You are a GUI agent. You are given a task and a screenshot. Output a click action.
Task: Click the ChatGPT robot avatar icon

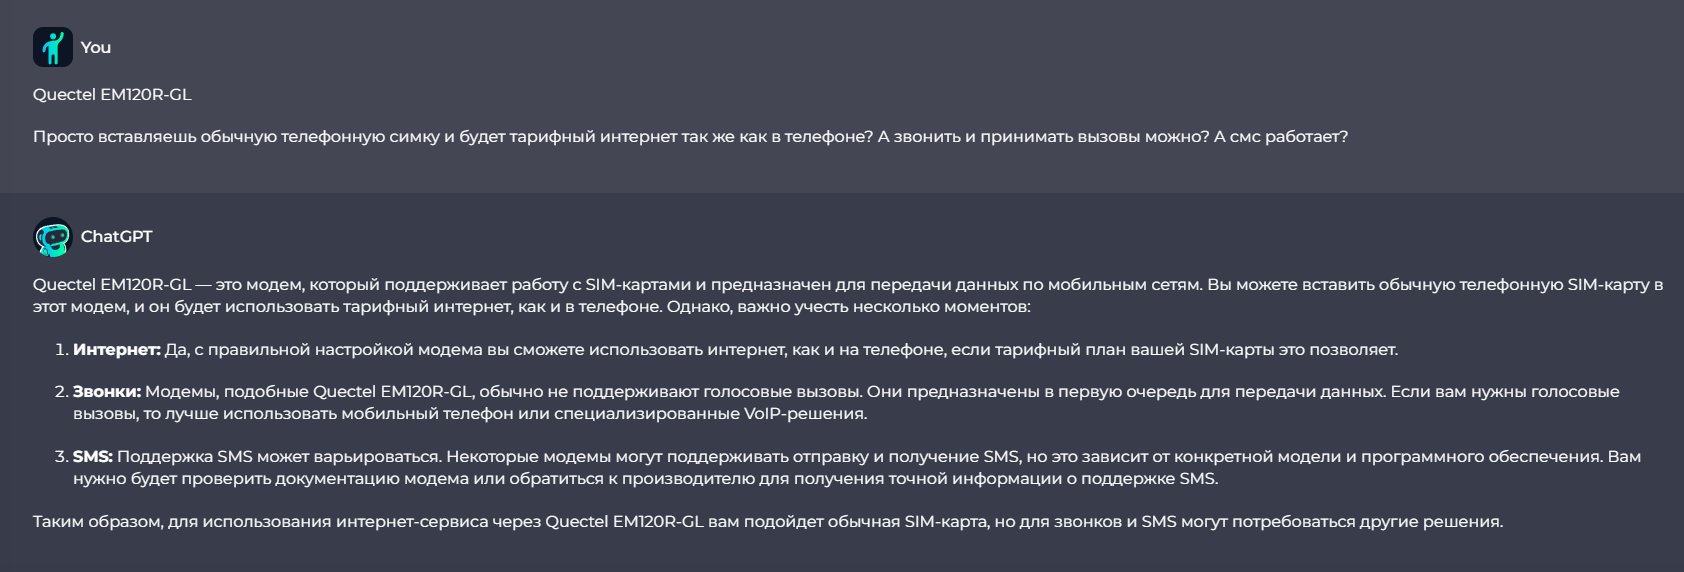[x=53, y=237]
